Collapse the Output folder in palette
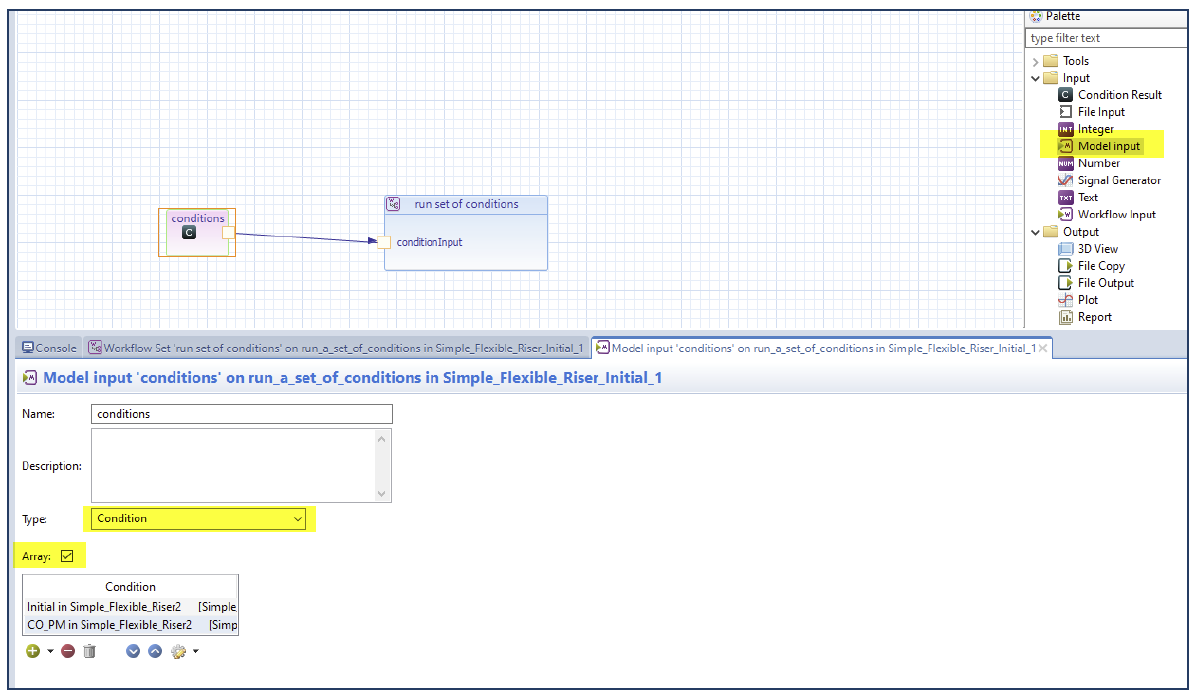Screen dimensions: 1204x699 [1036, 232]
